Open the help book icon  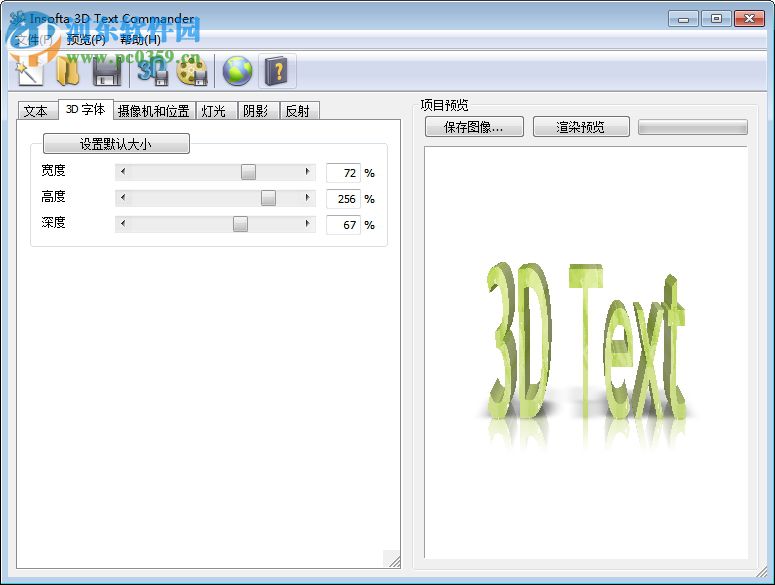(277, 71)
